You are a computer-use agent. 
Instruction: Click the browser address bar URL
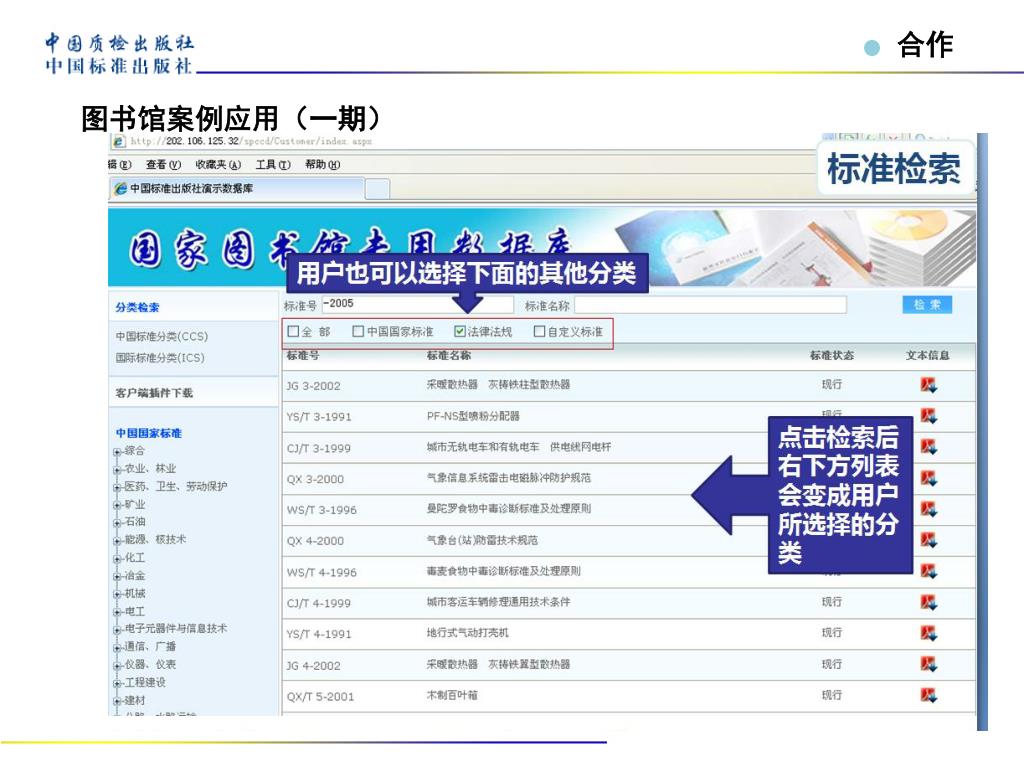coord(251,141)
